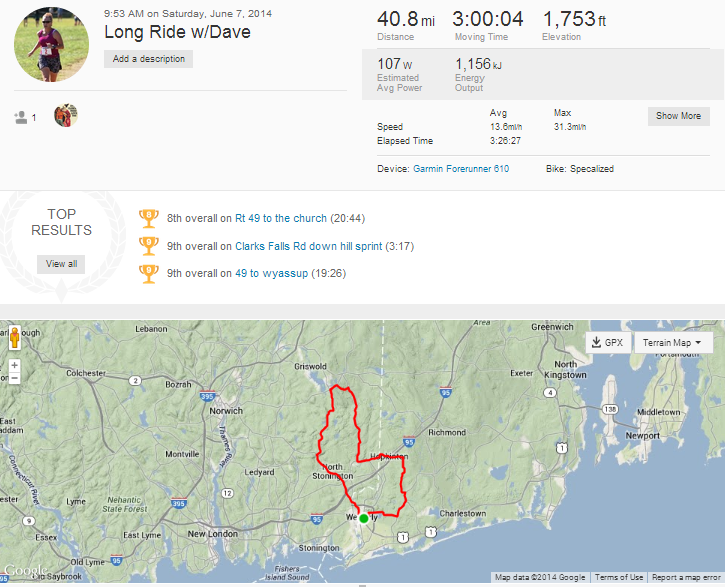The height and width of the screenshot is (587, 725).
Task: Click the Clarks Falls Rd trophy icon
Action: (x=150, y=245)
